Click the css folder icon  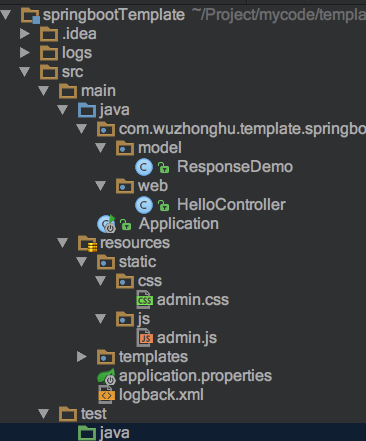pos(125,281)
